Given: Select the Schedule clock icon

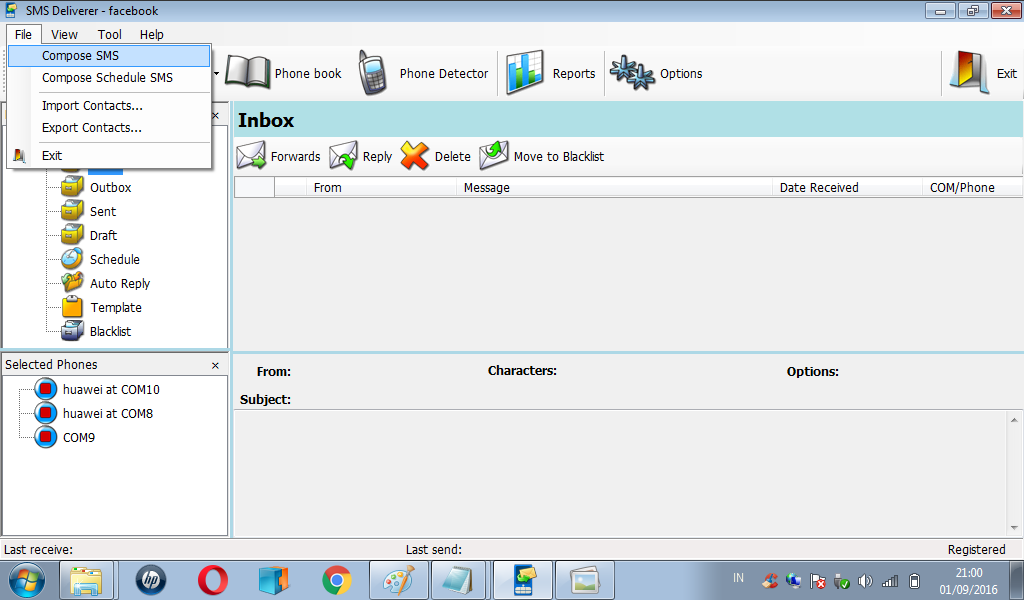Looking at the screenshot, I should point(72,259).
